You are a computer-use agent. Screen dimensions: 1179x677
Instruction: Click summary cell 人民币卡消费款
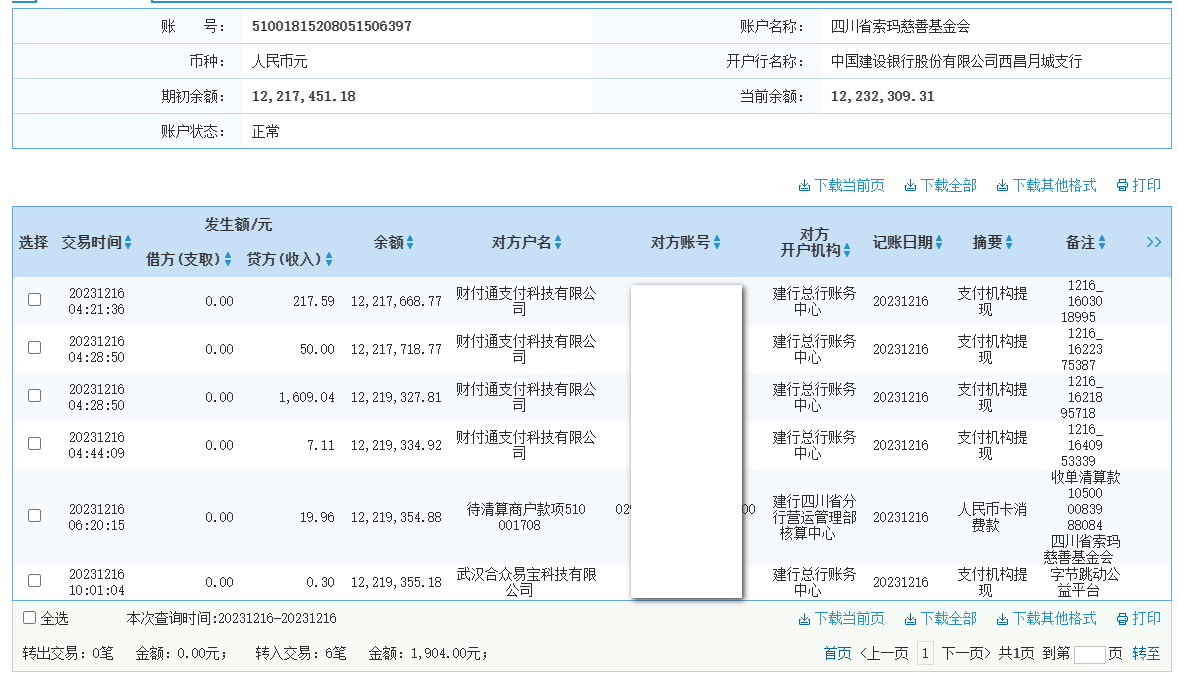pyautogui.click(x=992, y=517)
